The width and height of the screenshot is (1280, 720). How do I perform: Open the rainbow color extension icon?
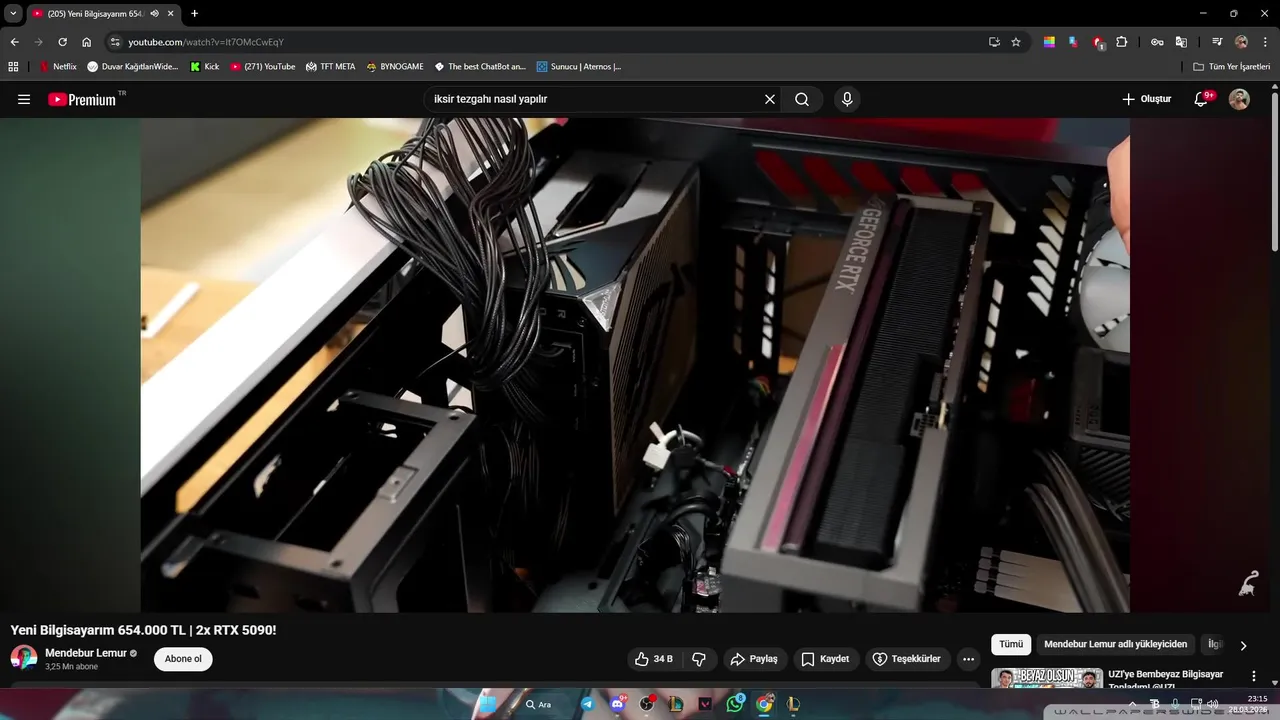[1049, 42]
